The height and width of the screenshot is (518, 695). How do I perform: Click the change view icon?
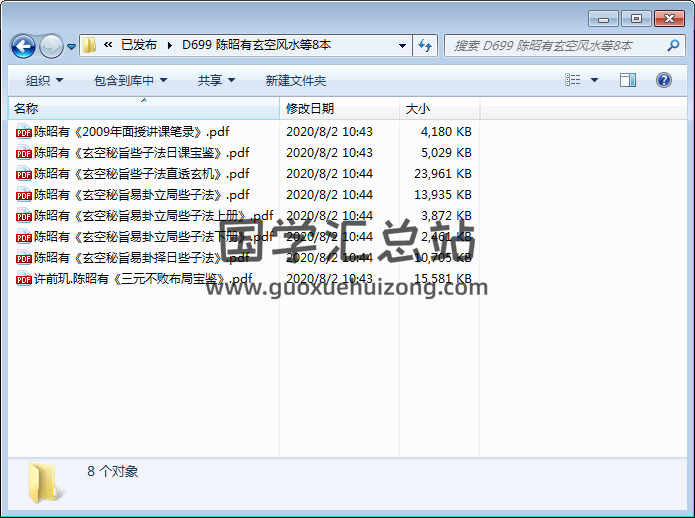pos(573,80)
